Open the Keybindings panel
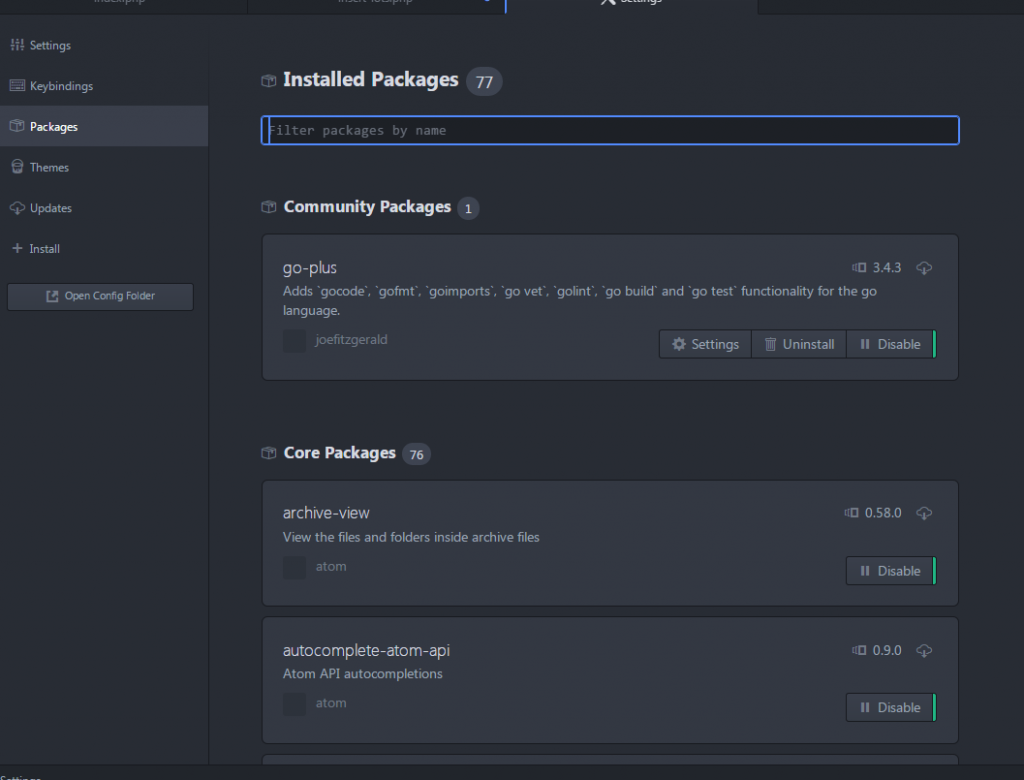This screenshot has width=1024, height=780. (61, 86)
